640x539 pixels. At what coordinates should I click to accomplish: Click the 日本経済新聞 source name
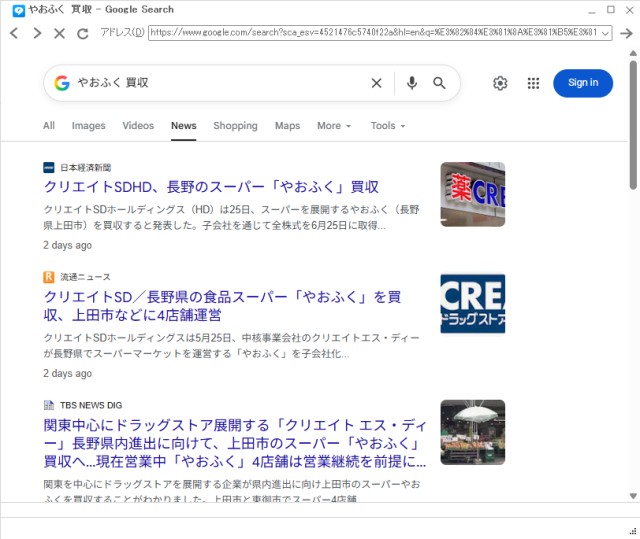(x=86, y=168)
